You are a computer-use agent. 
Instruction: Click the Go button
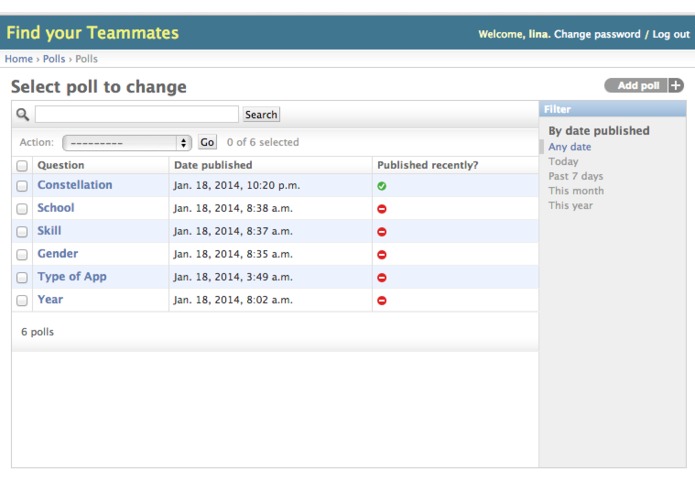[207, 142]
